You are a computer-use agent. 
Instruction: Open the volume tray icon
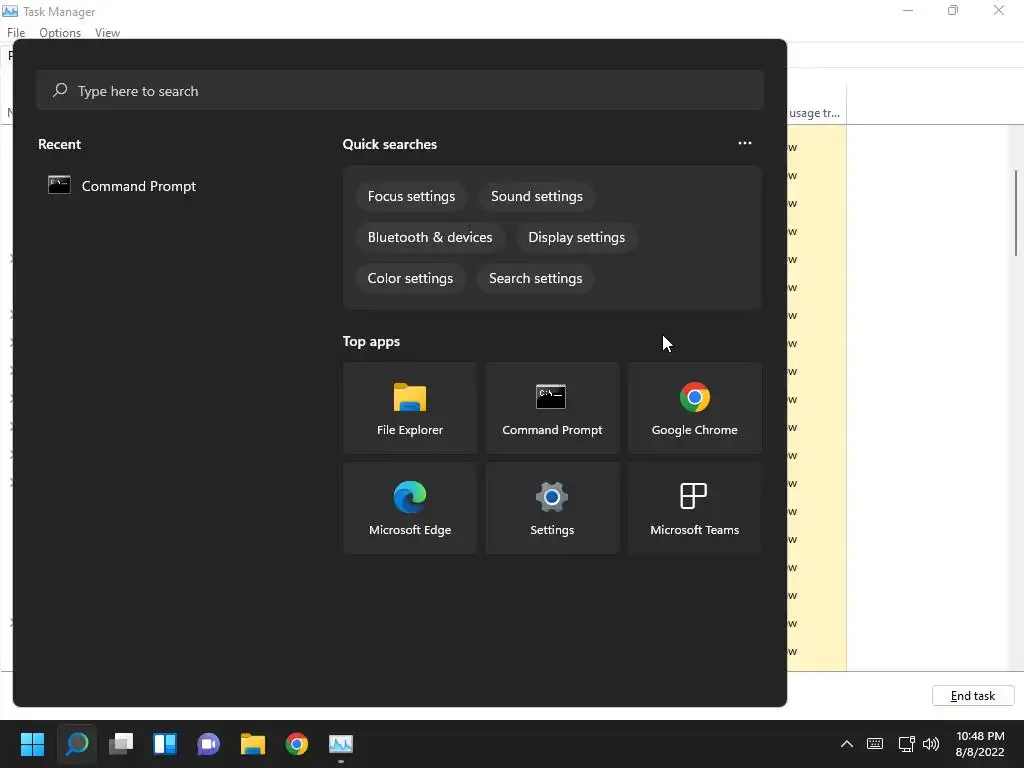point(931,744)
